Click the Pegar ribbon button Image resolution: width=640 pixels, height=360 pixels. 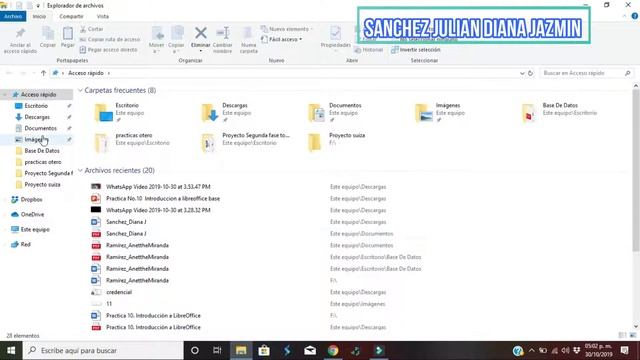coord(68,37)
